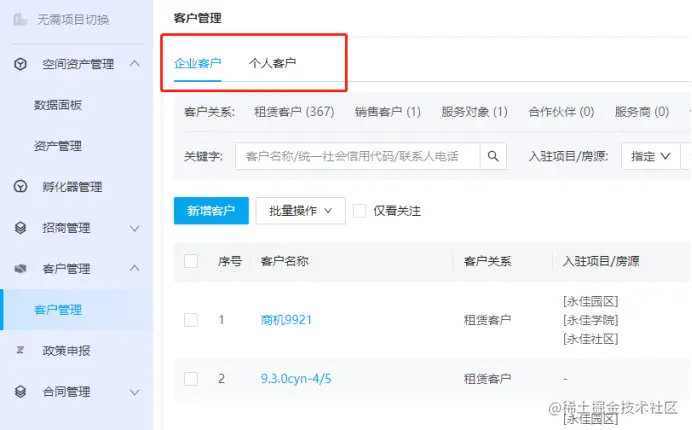Open the 指定 dropdown for 入驻项目/房源
Image resolution: width=692 pixels, height=430 pixels.
click(651, 156)
